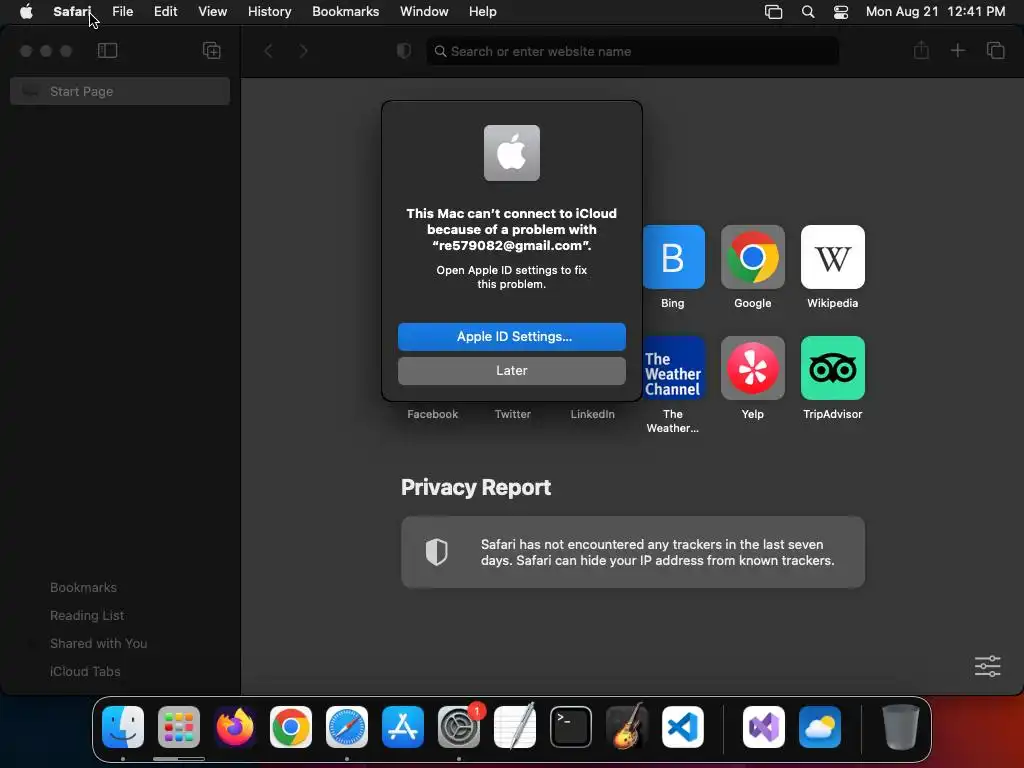Open the Facebook favorite
The image size is (1024, 768).
point(432,414)
